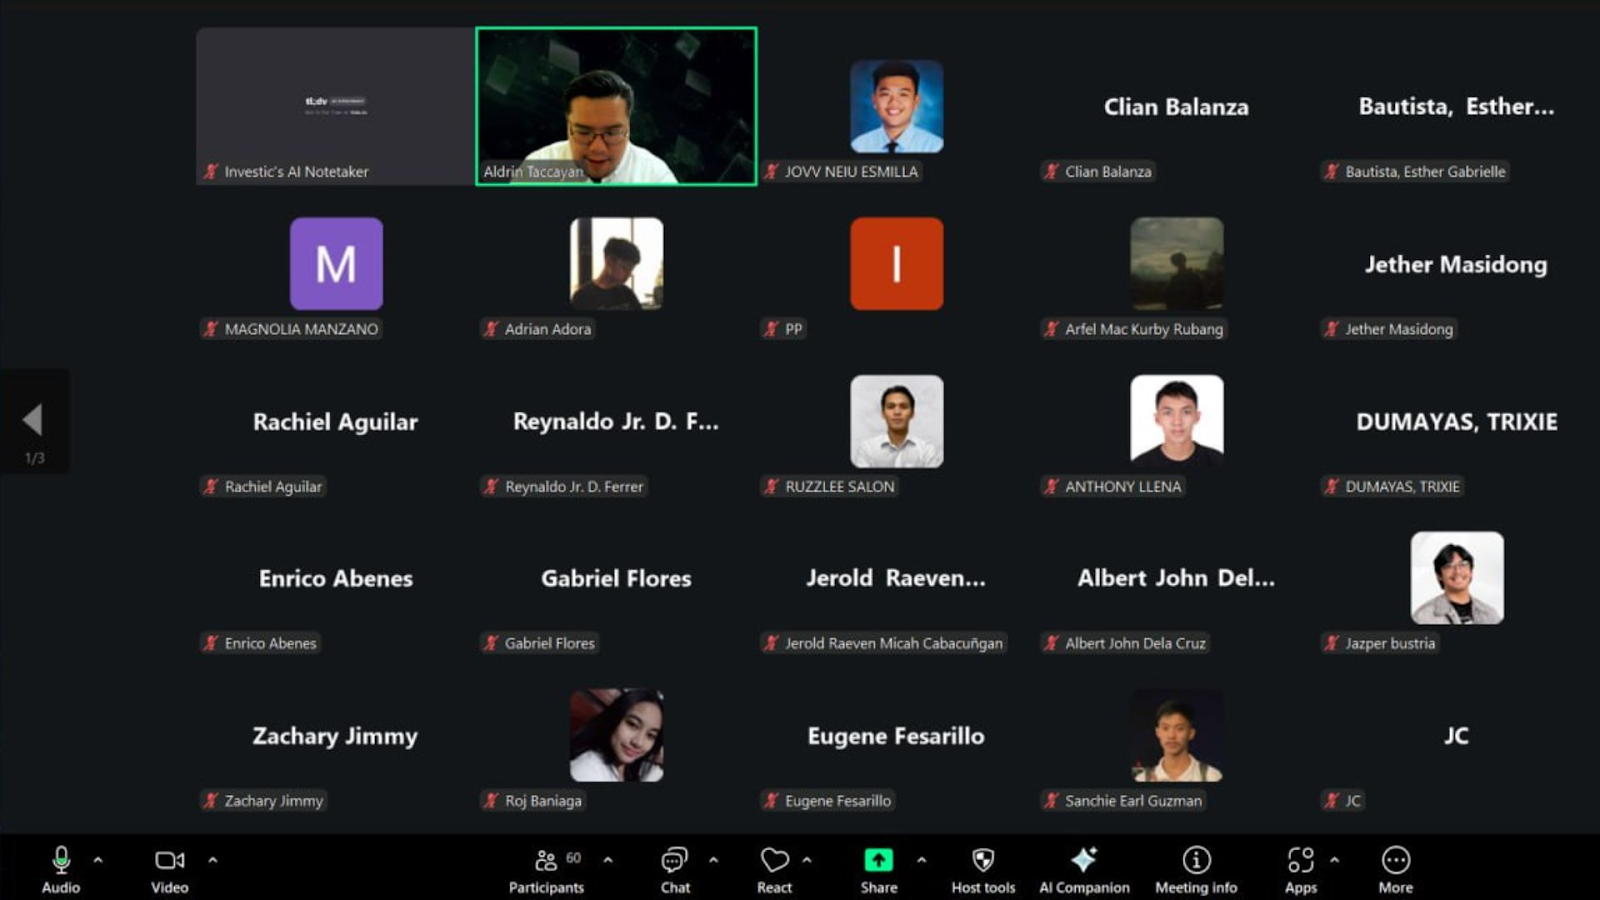1600x900 pixels.
Task: Open the Apps menu icon
Action: coord(1300,861)
